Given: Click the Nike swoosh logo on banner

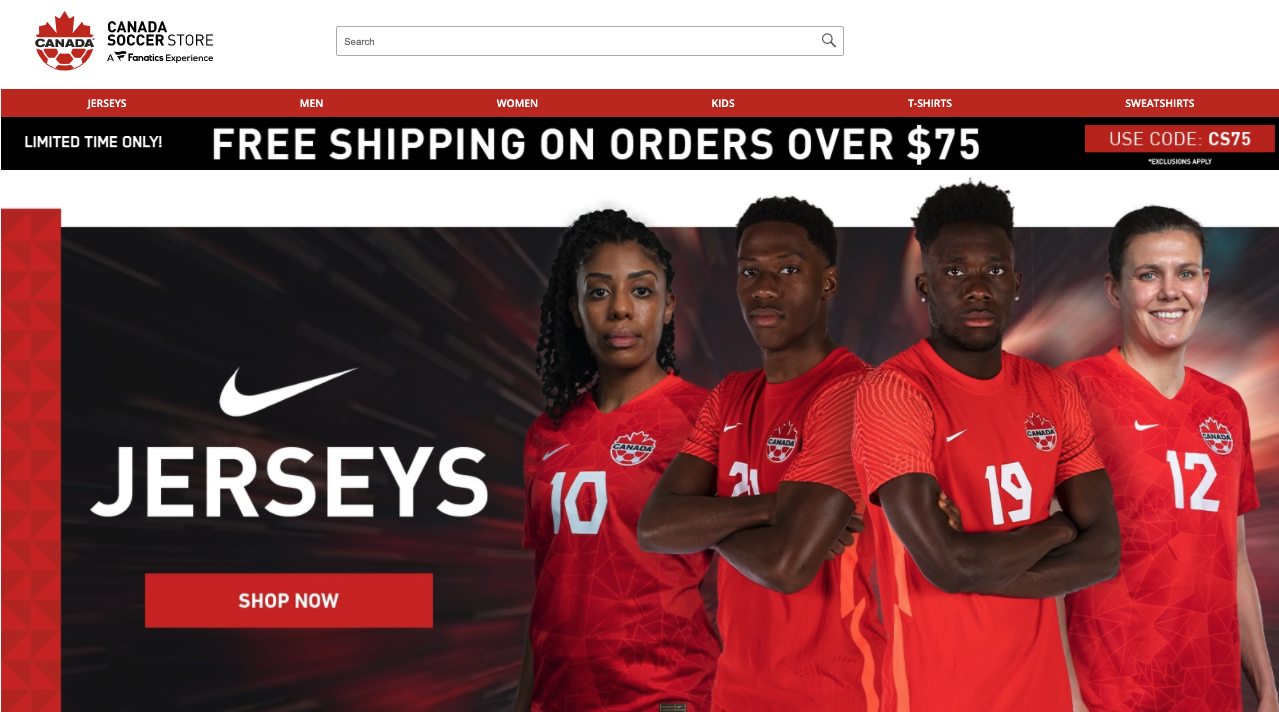Looking at the screenshot, I should 288,392.
